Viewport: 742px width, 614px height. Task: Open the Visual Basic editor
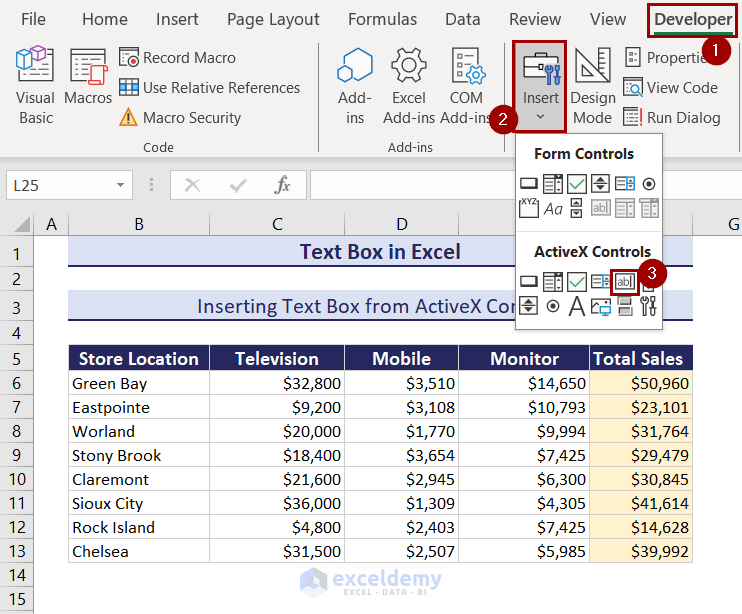click(x=35, y=85)
